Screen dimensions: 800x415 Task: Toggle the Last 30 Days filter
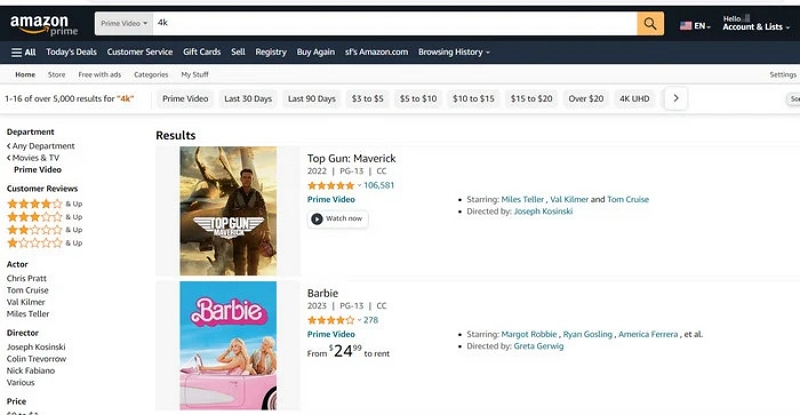coord(248,99)
